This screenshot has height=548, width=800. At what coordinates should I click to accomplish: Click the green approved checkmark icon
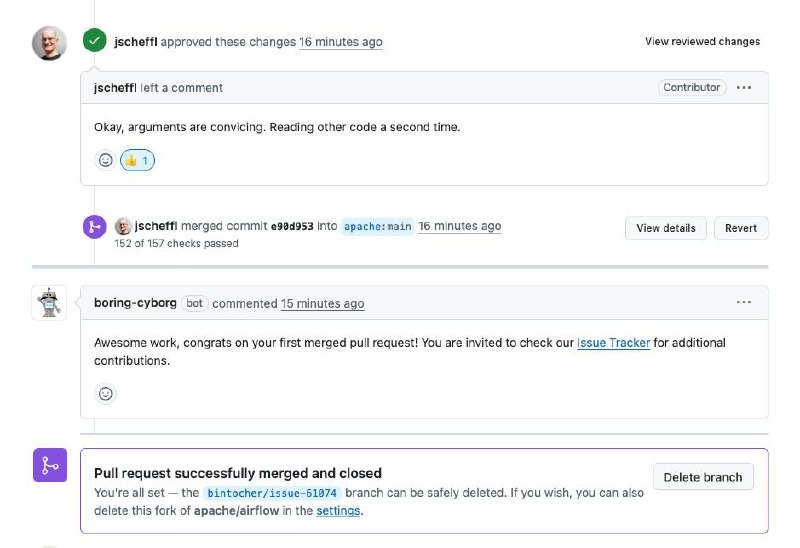click(94, 41)
